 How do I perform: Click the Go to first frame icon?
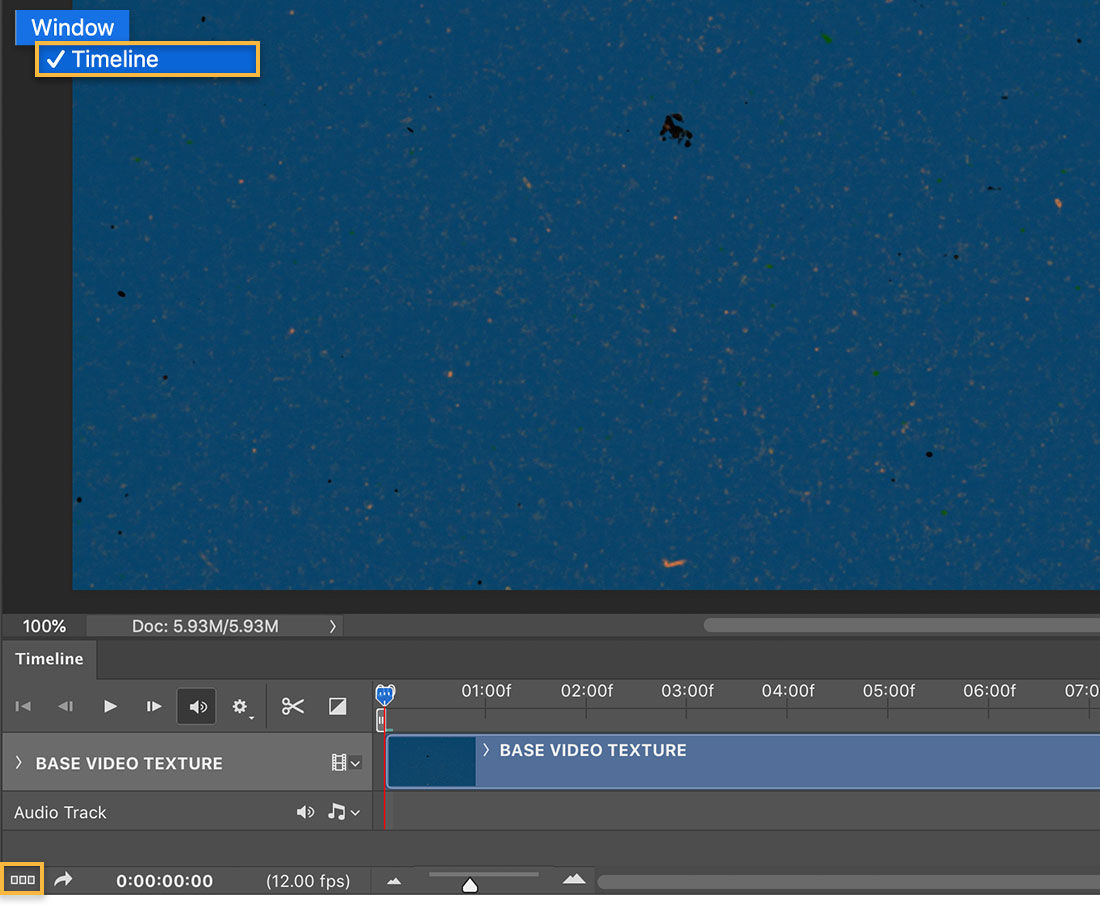pos(22,706)
